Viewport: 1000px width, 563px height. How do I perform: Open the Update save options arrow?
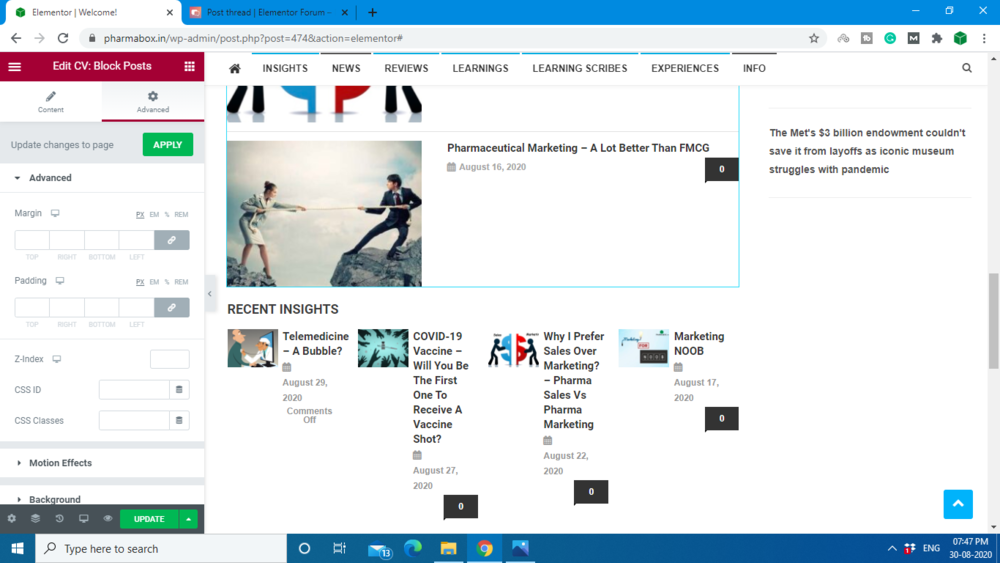[188, 519]
